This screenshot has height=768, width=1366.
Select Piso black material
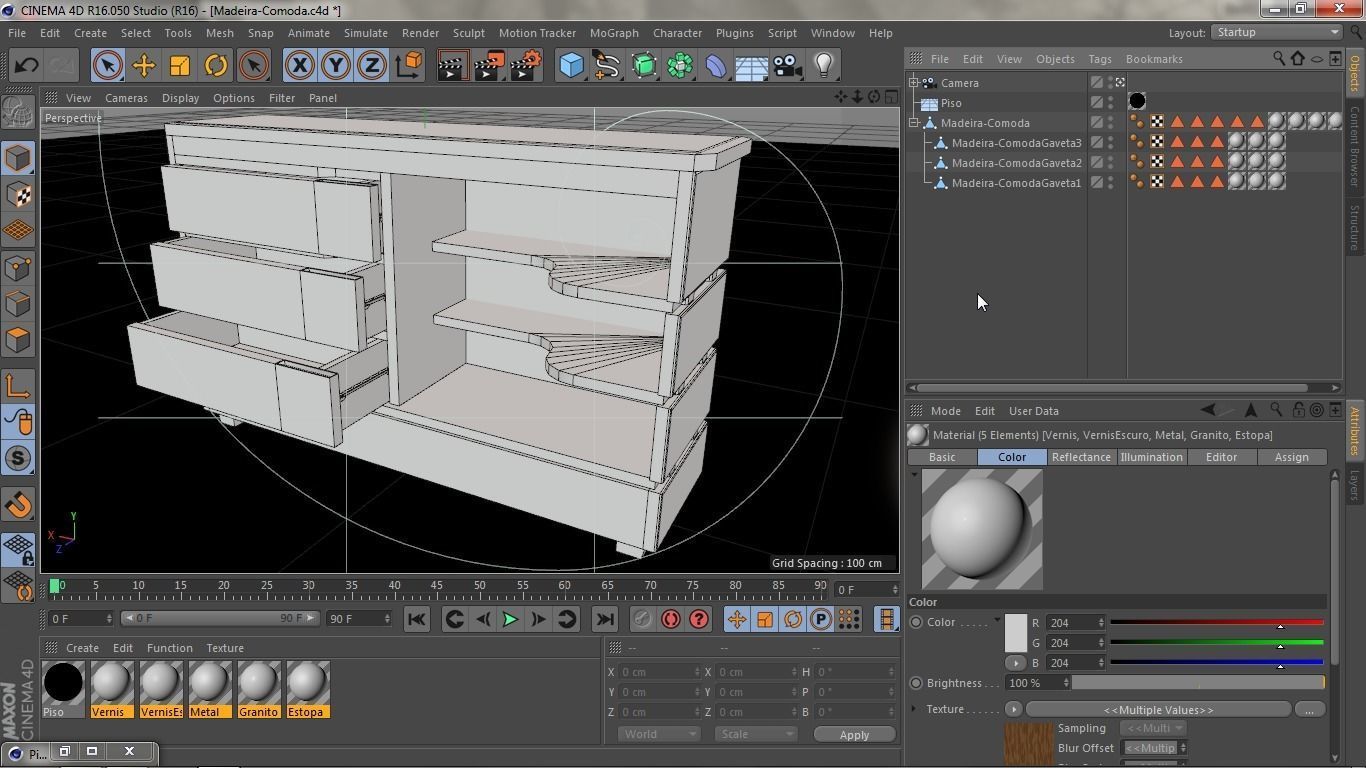tap(62, 690)
